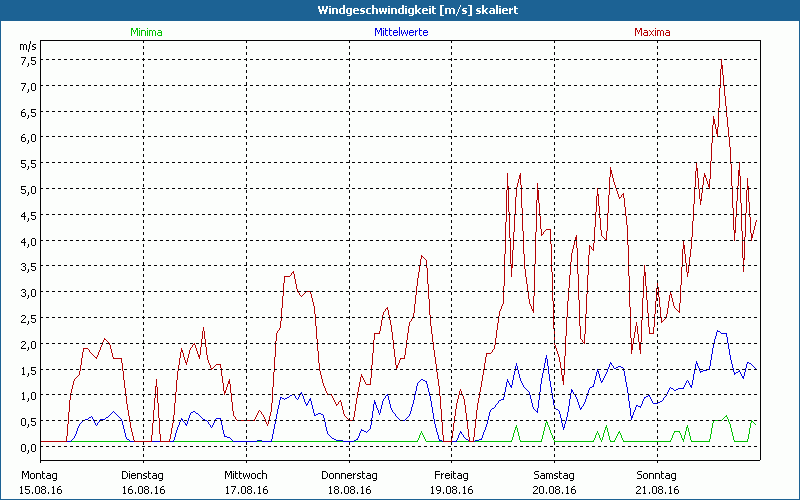The width and height of the screenshot is (800, 500).
Task: Select the Mittwoch day label
Action: [x=245, y=475]
